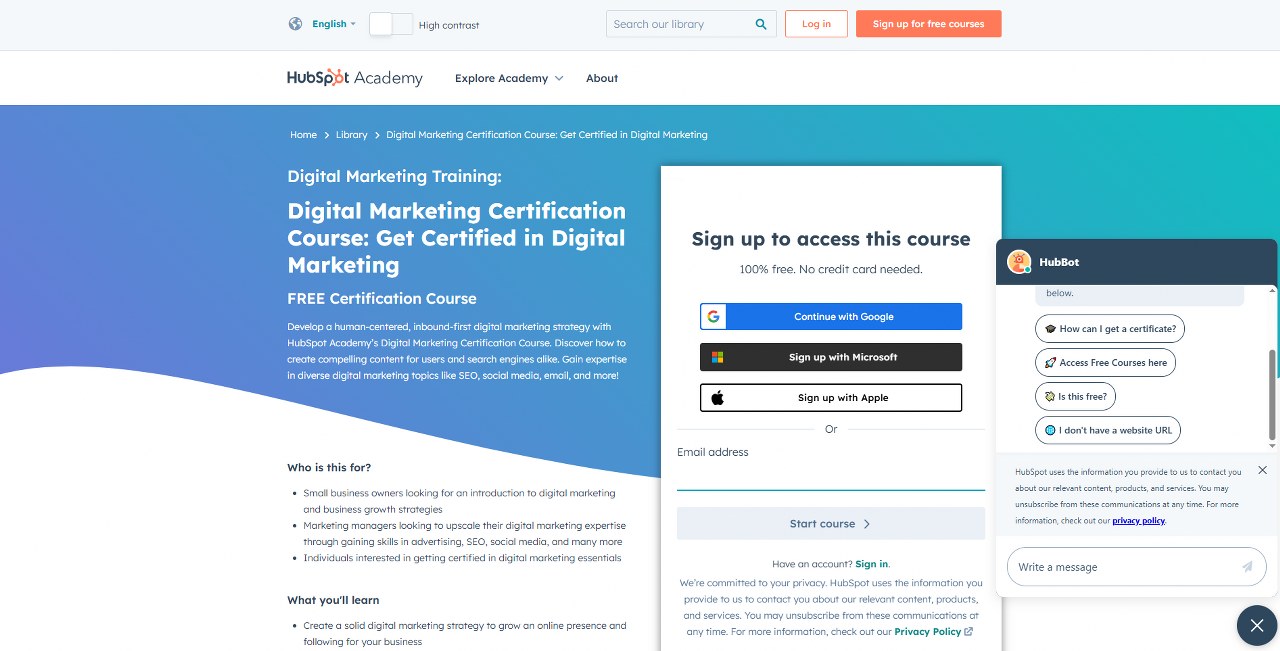Dismiss the chat privacy notice
This screenshot has width=1280, height=651.
coord(1262,470)
